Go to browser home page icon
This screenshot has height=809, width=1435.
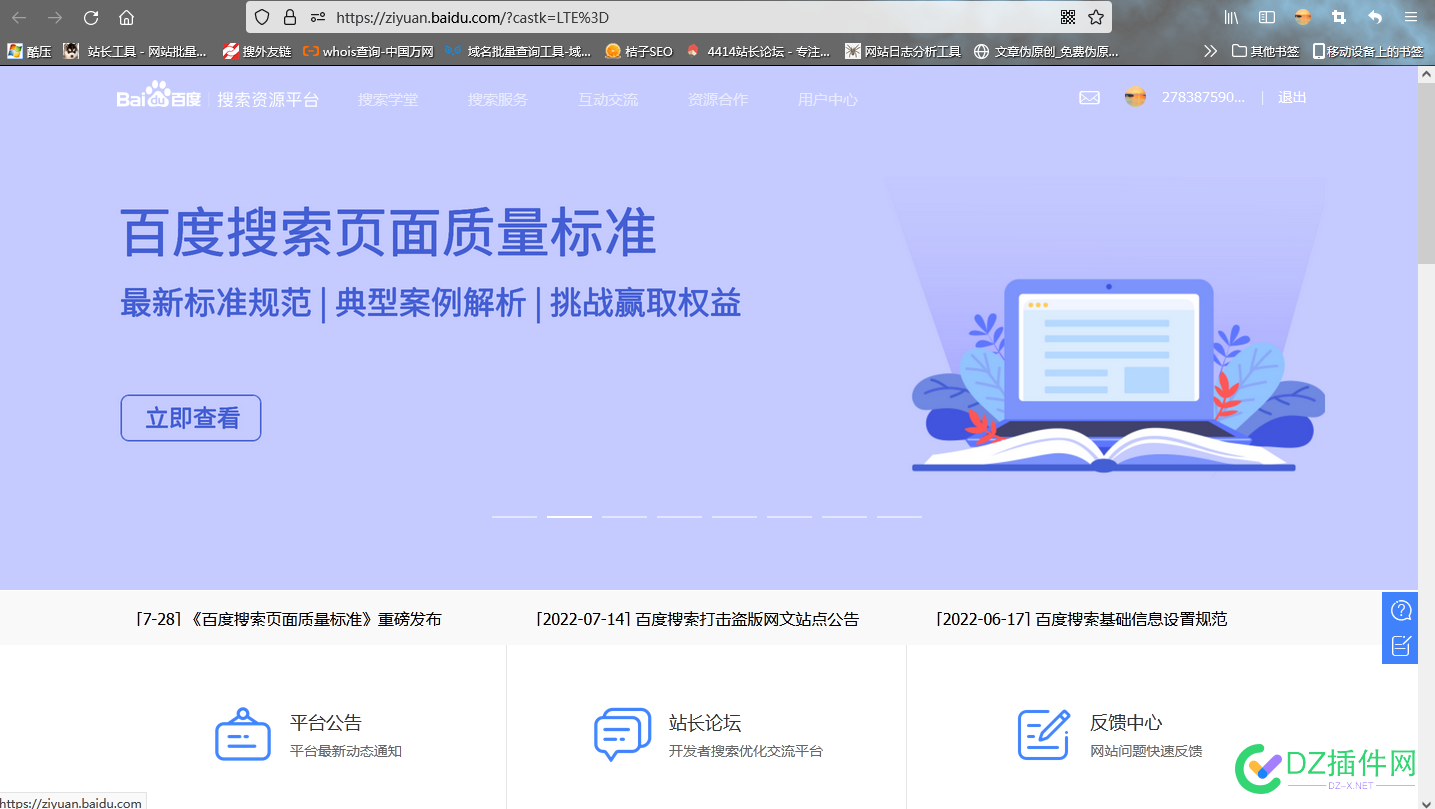coord(126,17)
